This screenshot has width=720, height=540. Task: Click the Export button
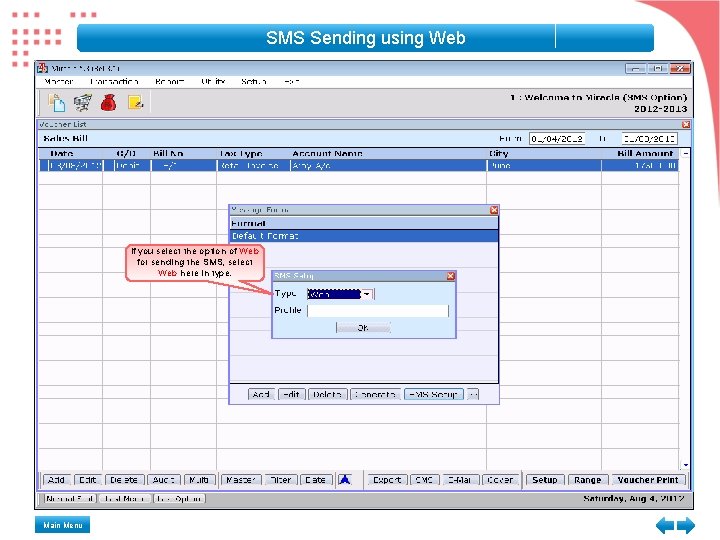[387, 480]
